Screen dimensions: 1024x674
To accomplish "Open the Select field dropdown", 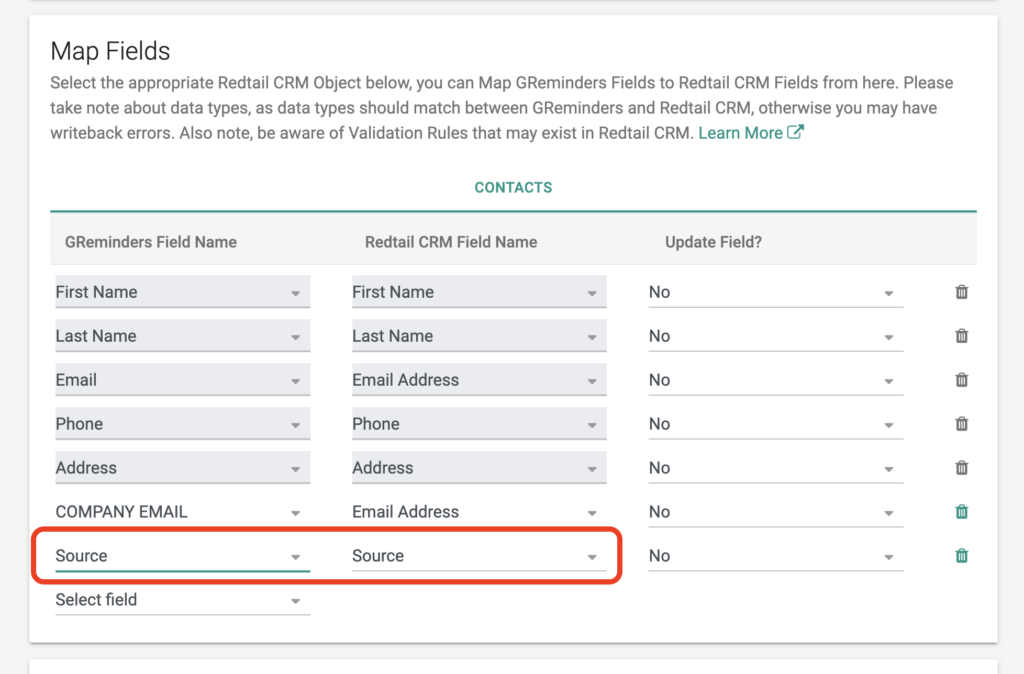I will pos(182,600).
